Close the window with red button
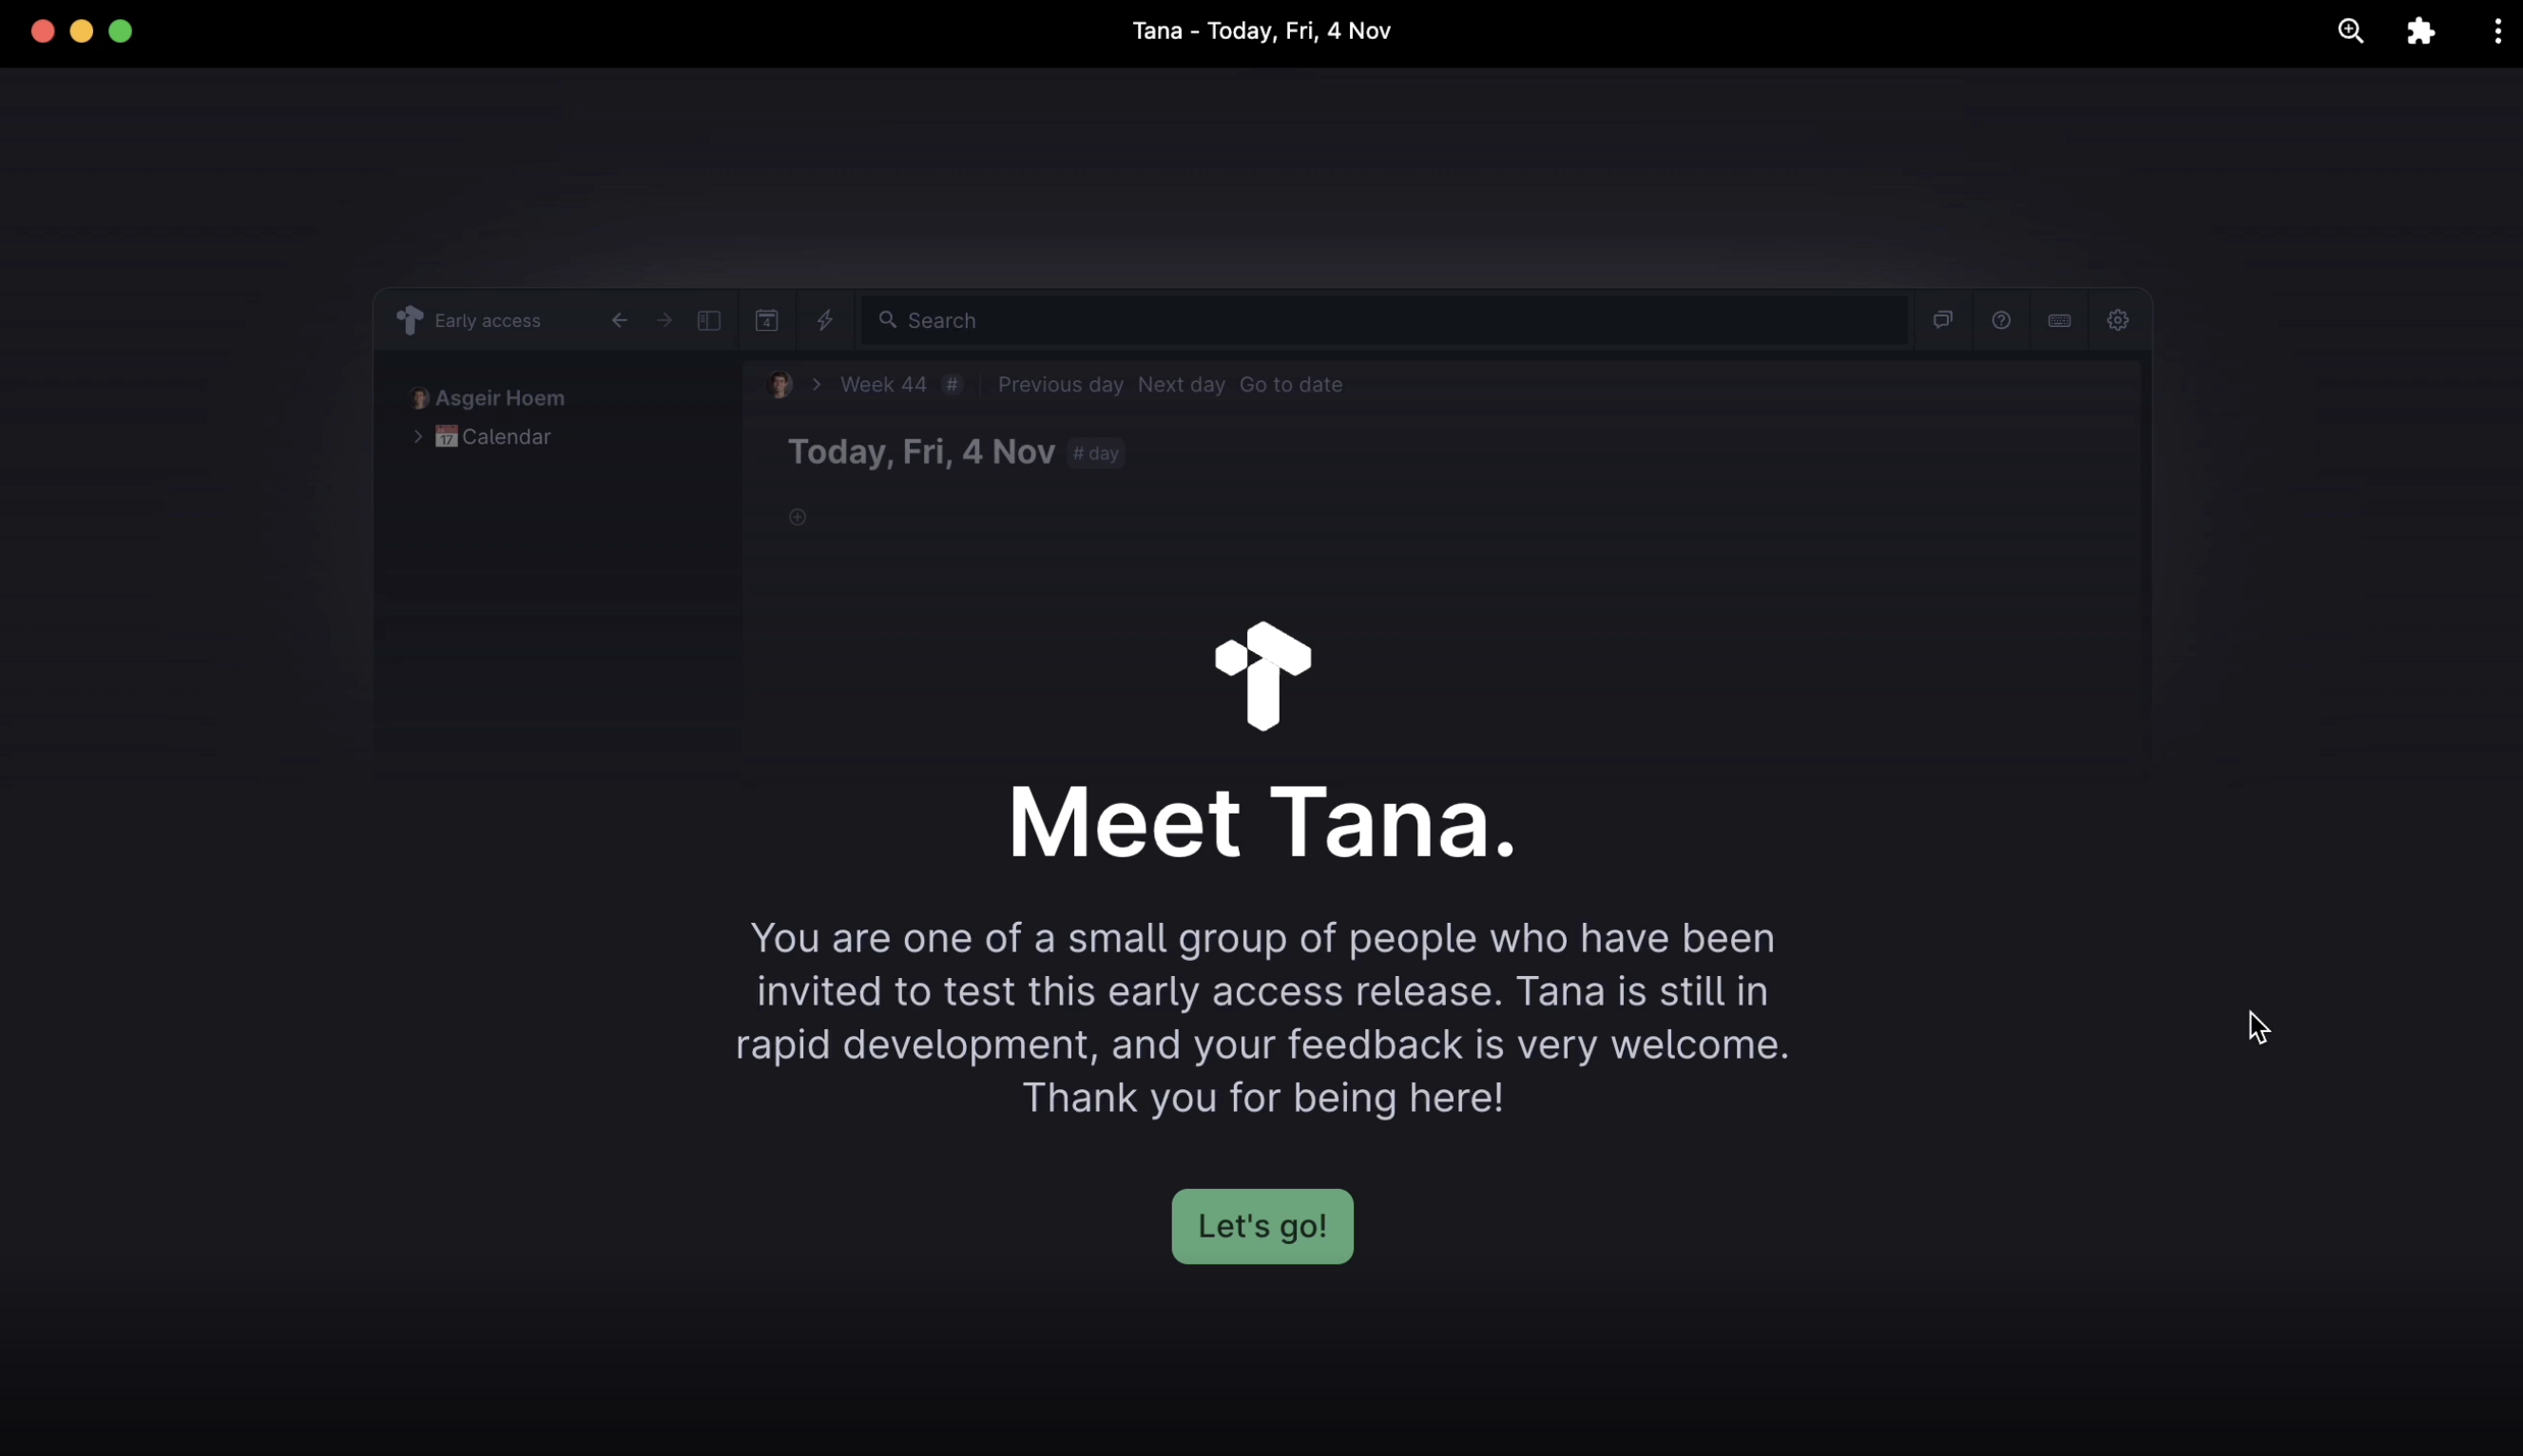 pos(43,31)
